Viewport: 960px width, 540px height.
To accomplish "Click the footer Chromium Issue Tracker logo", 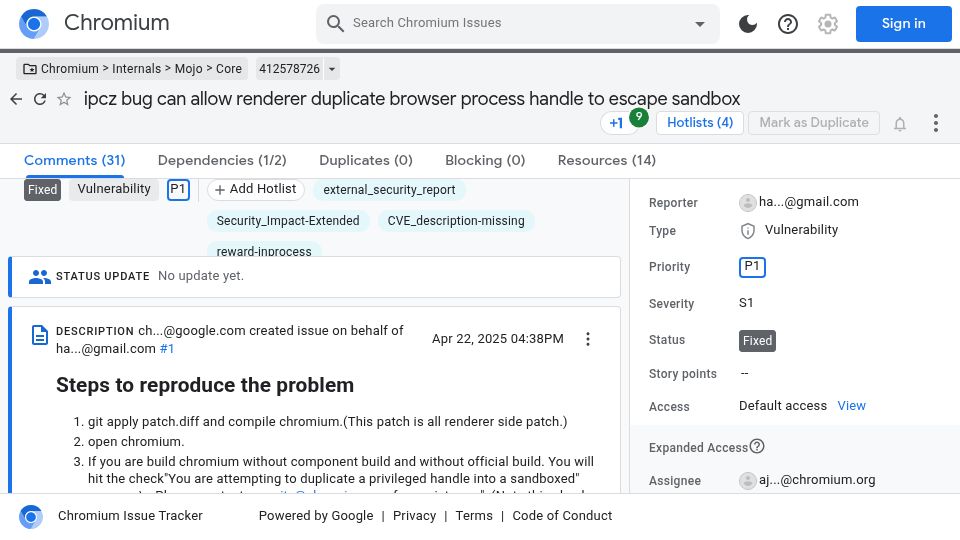I will (31, 516).
